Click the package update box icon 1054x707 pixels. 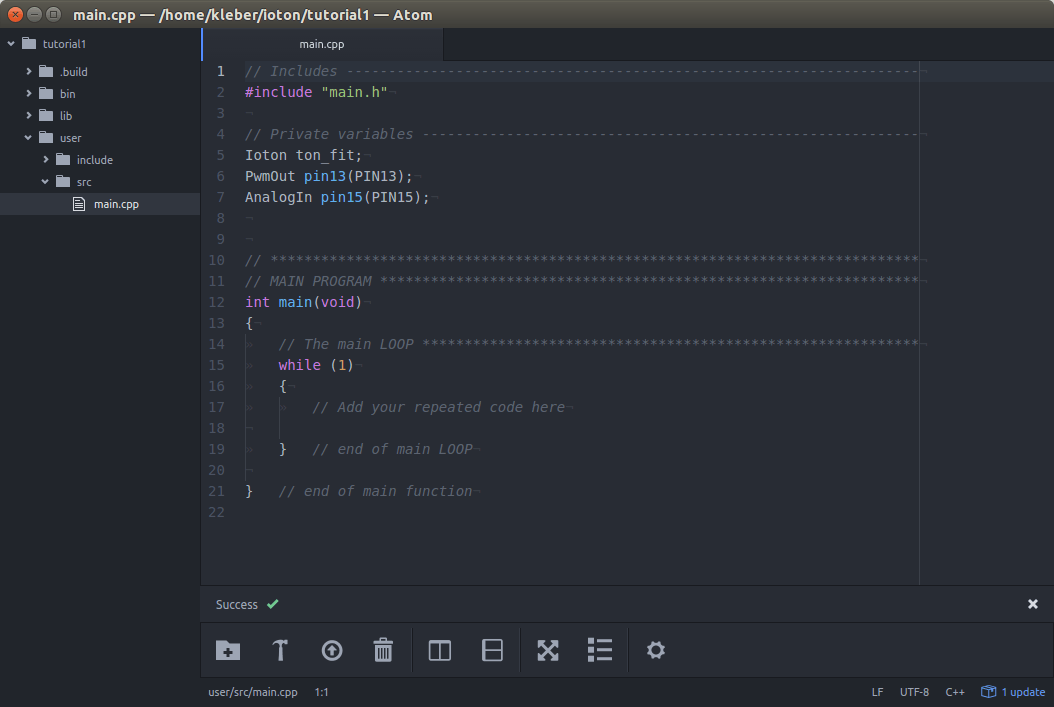(x=988, y=692)
